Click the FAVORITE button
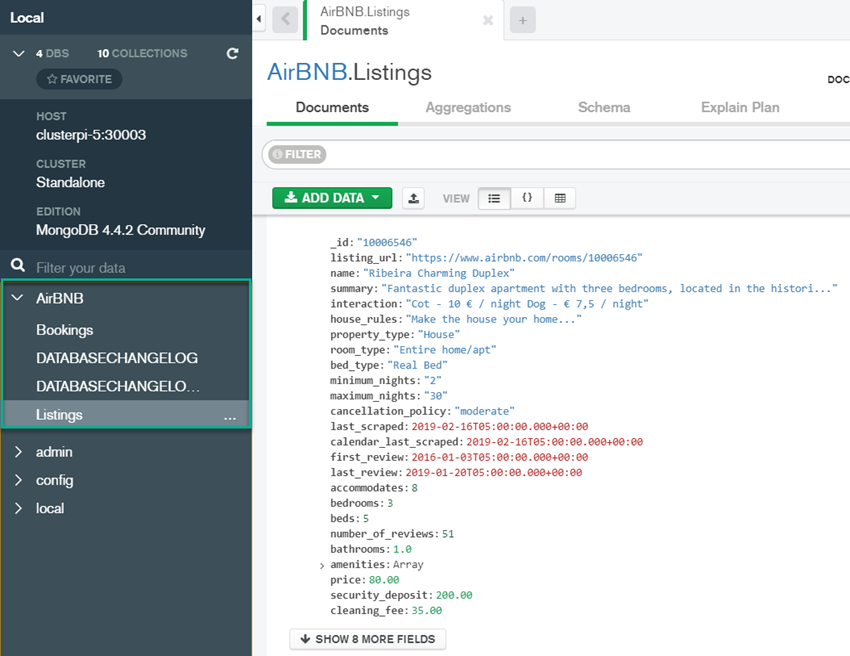Image resolution: width=850 pixels, height=656 pixels. click(79, 79)
